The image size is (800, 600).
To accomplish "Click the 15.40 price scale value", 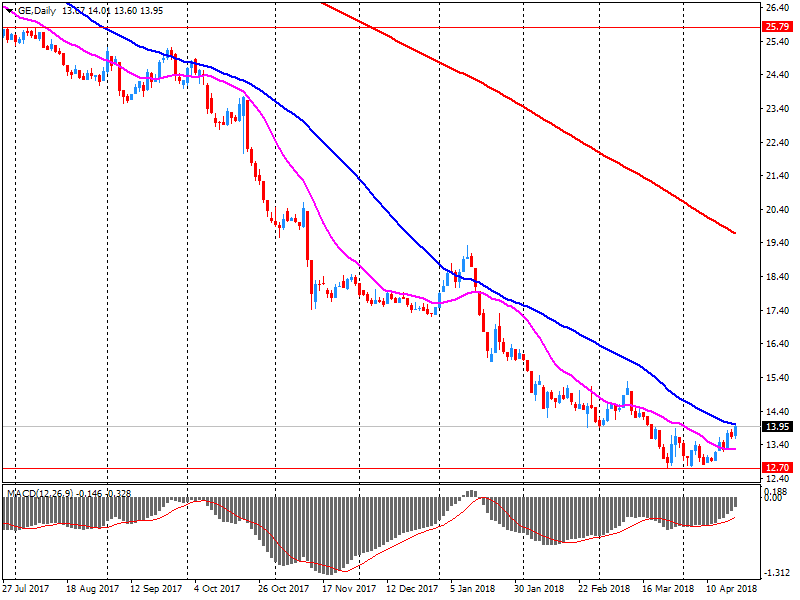I will 778,377.
